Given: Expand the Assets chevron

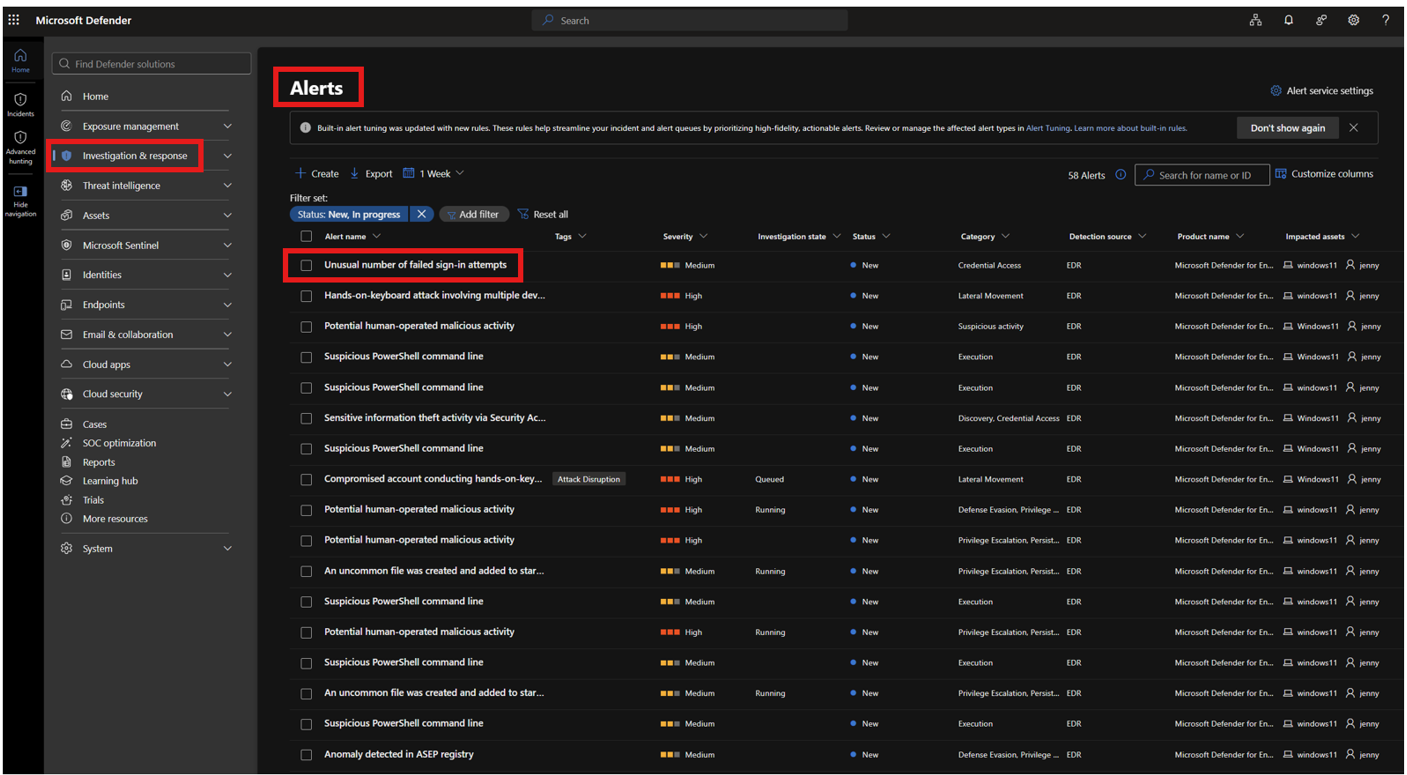Looking at the screenshot, I should click(x=227, y=215).
